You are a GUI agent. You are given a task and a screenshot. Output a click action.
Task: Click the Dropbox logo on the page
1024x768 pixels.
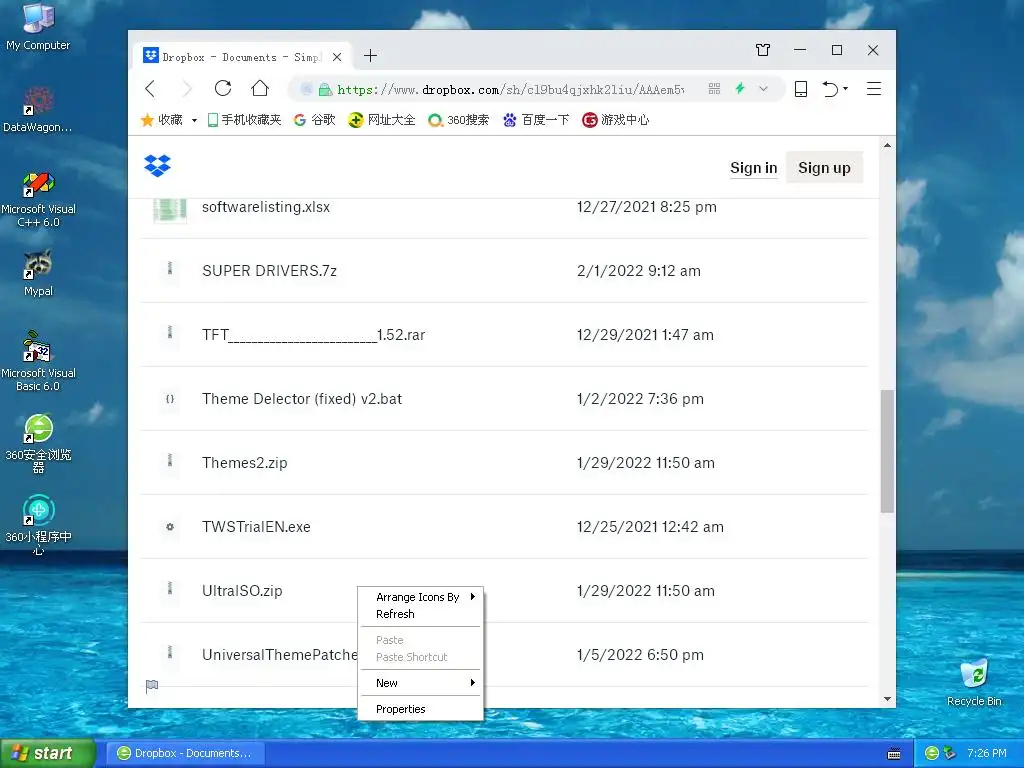(x=157, y=166)
